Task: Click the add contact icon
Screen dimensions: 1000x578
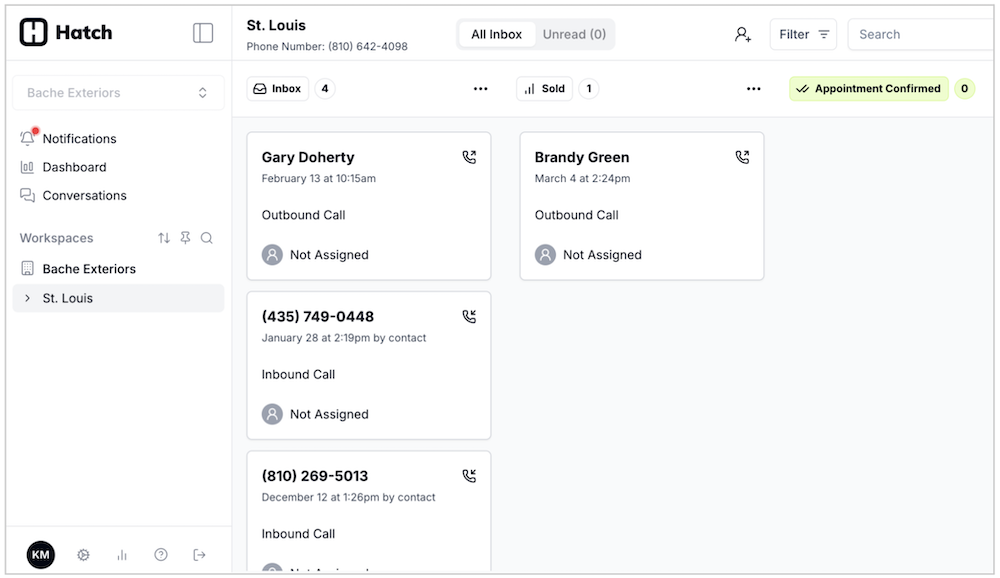Action: pos(742,34)
